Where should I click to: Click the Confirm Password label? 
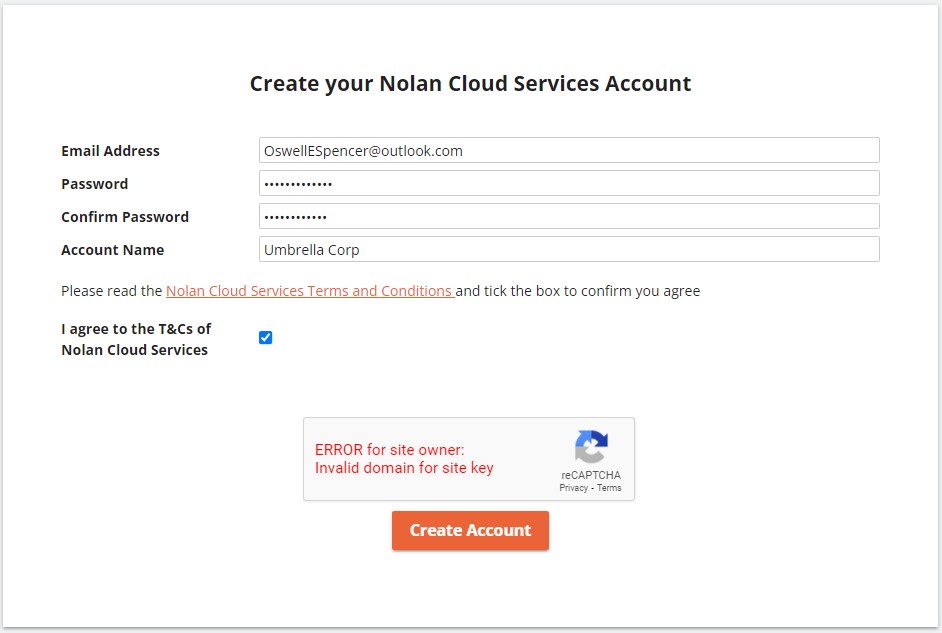(x=124, y=217)
